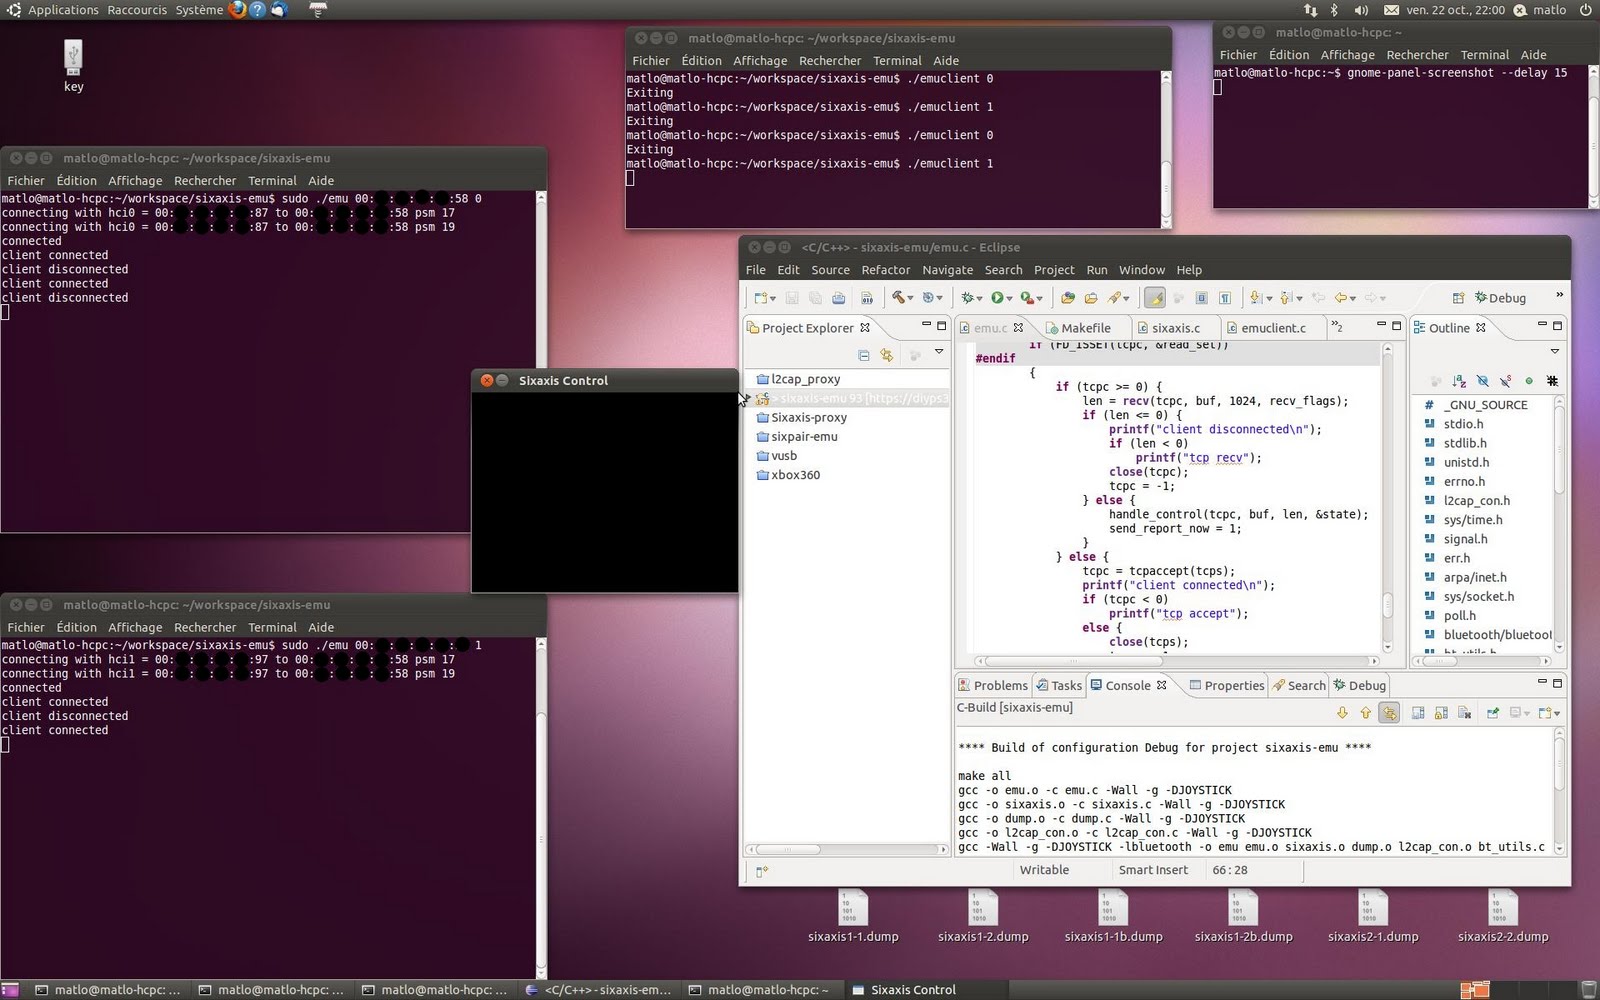This screenshot has width=1600, height=1000.
Task: Open Back navigation history dropdown
Action: tap(1353, 299)
